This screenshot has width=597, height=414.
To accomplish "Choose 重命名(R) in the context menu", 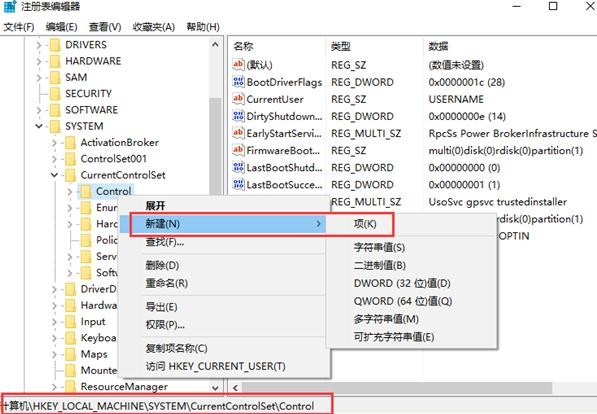I will (x=224, y=283).
